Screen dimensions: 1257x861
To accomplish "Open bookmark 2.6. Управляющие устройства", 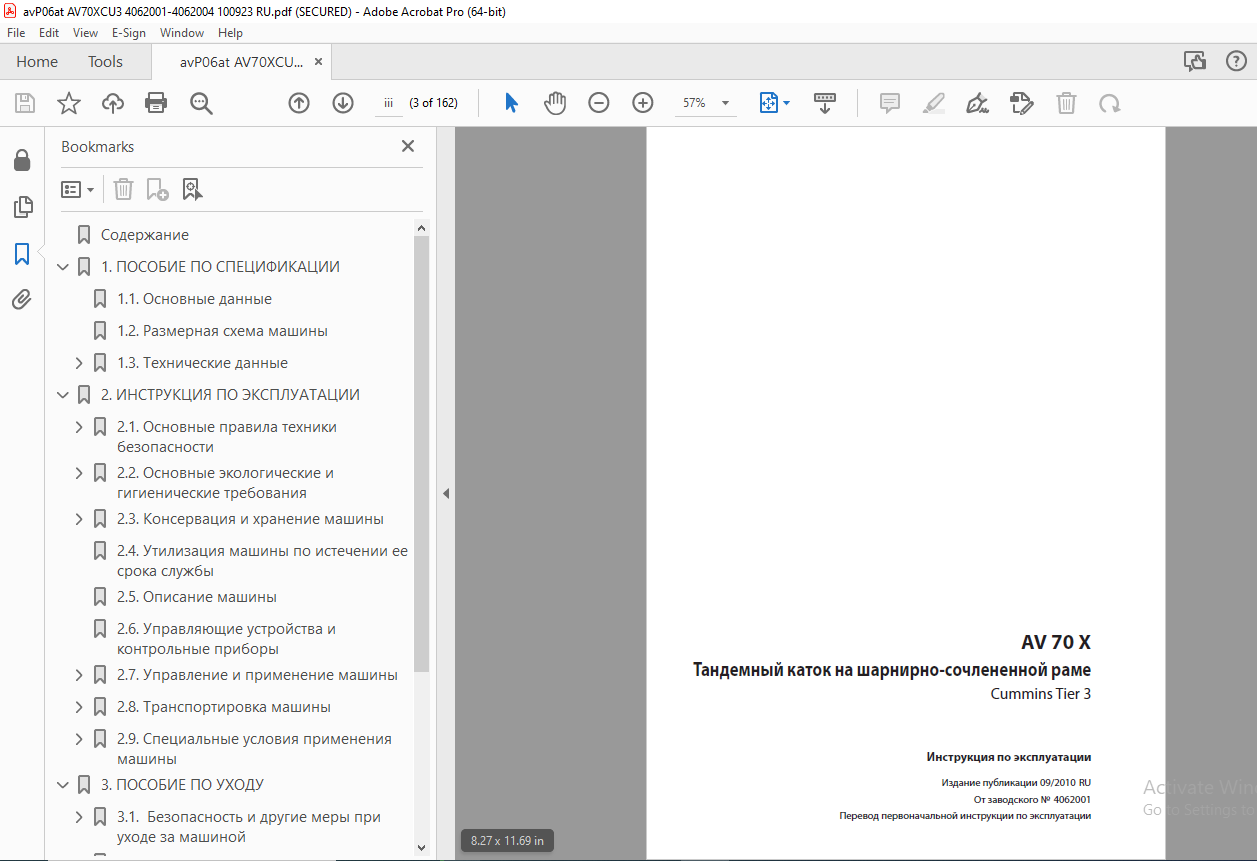I will coord(226,639).
